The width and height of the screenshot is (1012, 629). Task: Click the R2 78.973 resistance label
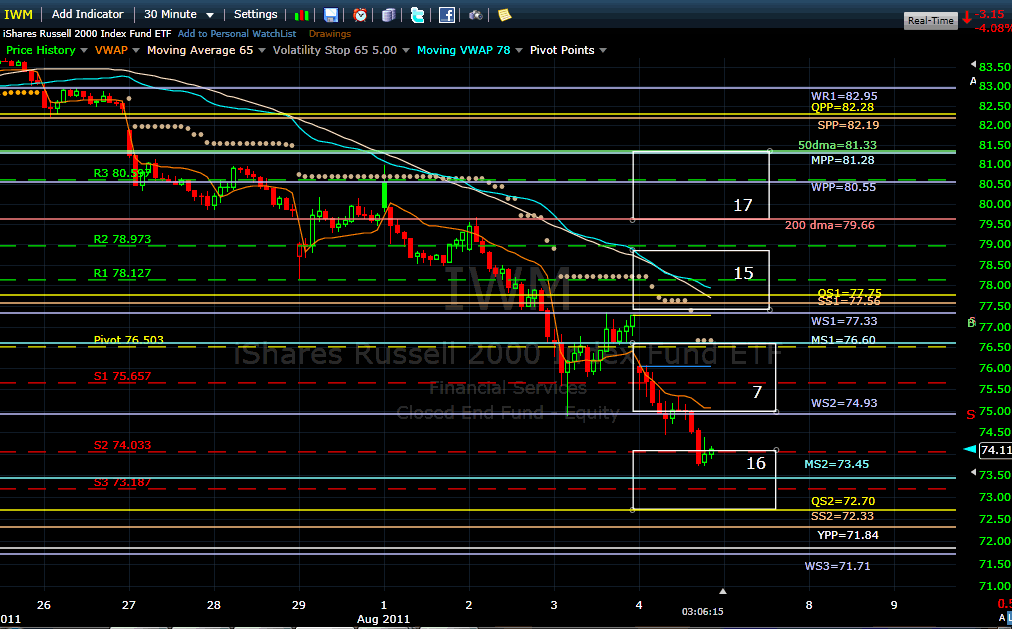tap(122, 239)
